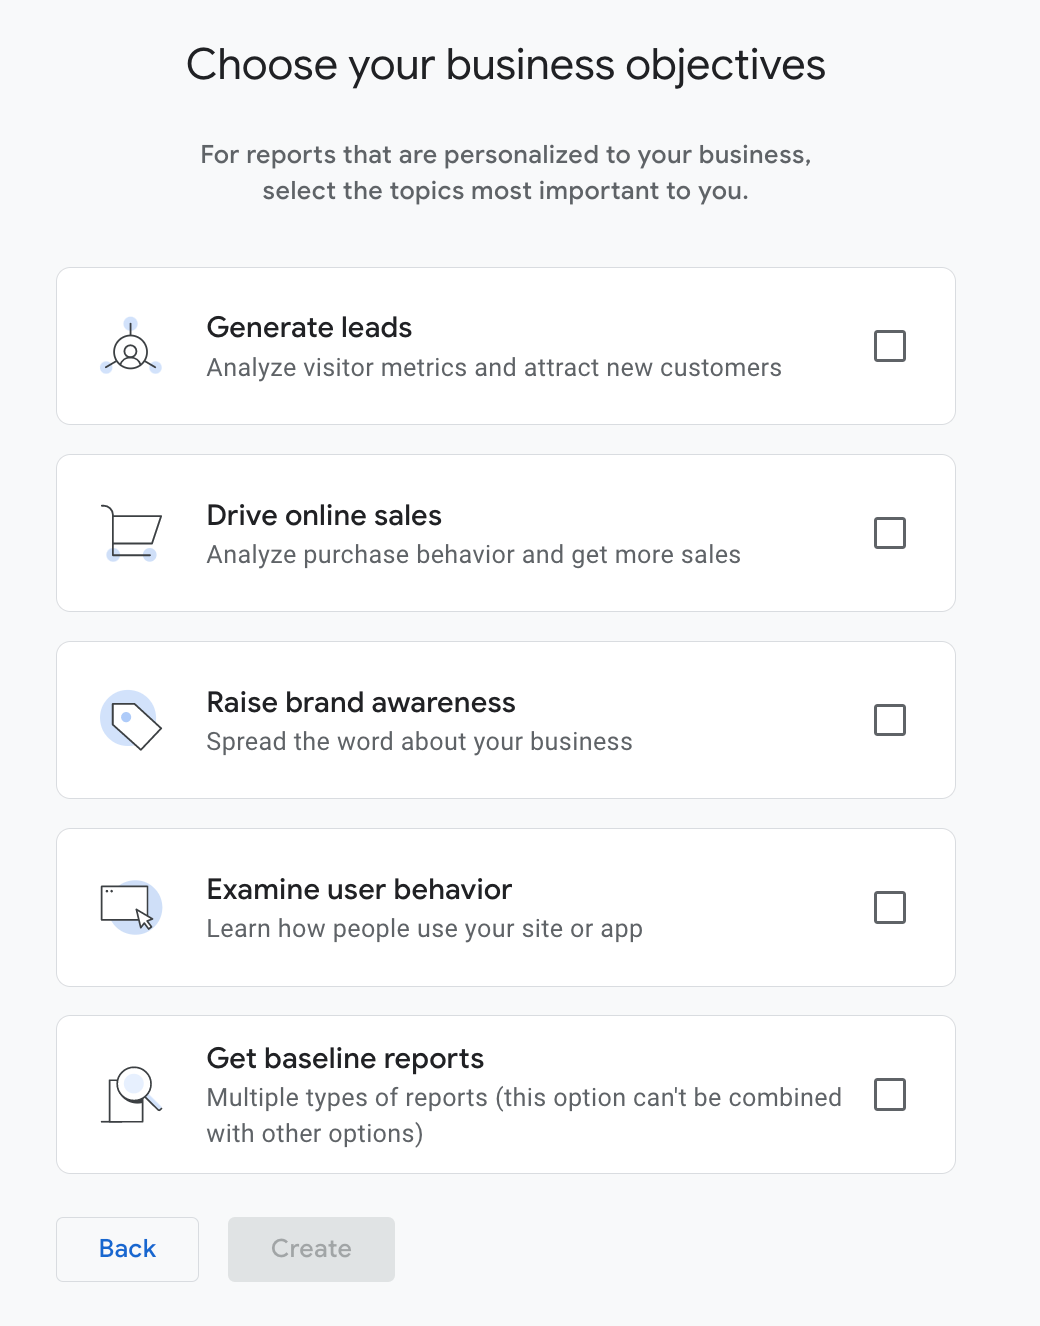This screenshot has height=1326, width=1040.
Task: Tick the Drive online sales checkbox
Action: tap(890, 533)
